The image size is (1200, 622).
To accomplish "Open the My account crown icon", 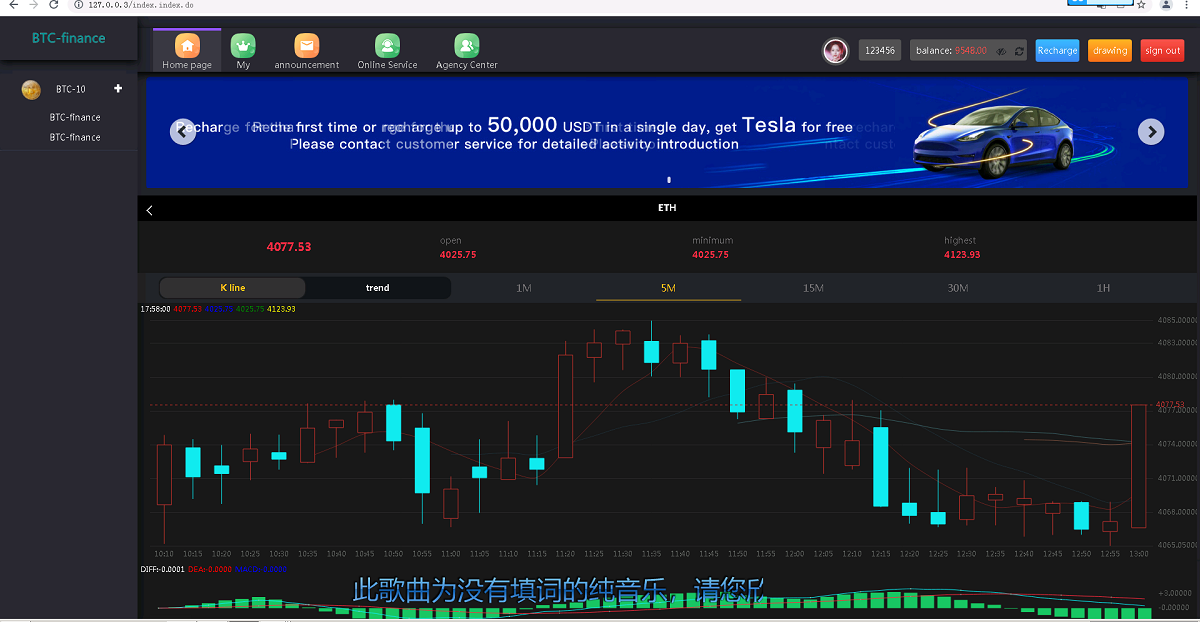I will click(243, 46).
